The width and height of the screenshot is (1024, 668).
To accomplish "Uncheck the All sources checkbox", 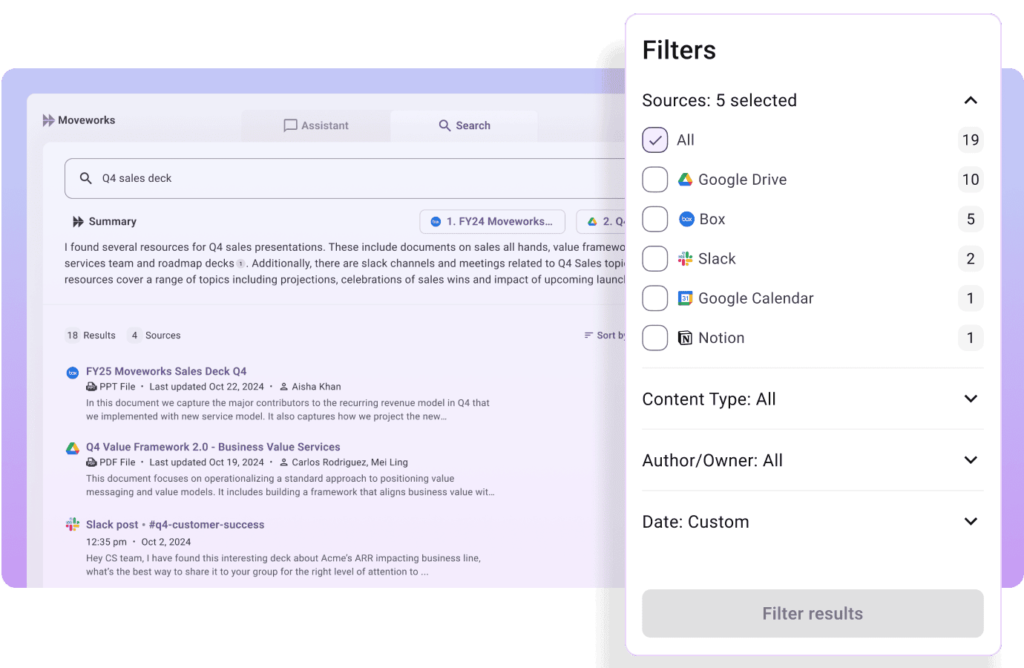I will pyautogui.click(x=655, y=140).
